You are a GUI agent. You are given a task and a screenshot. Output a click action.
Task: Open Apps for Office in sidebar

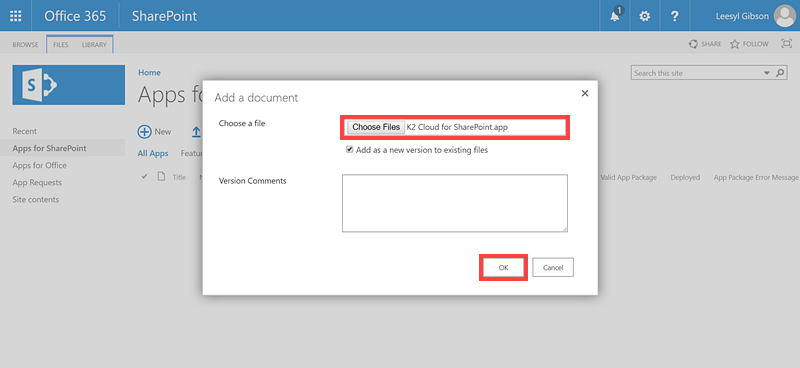pos(39,165)
